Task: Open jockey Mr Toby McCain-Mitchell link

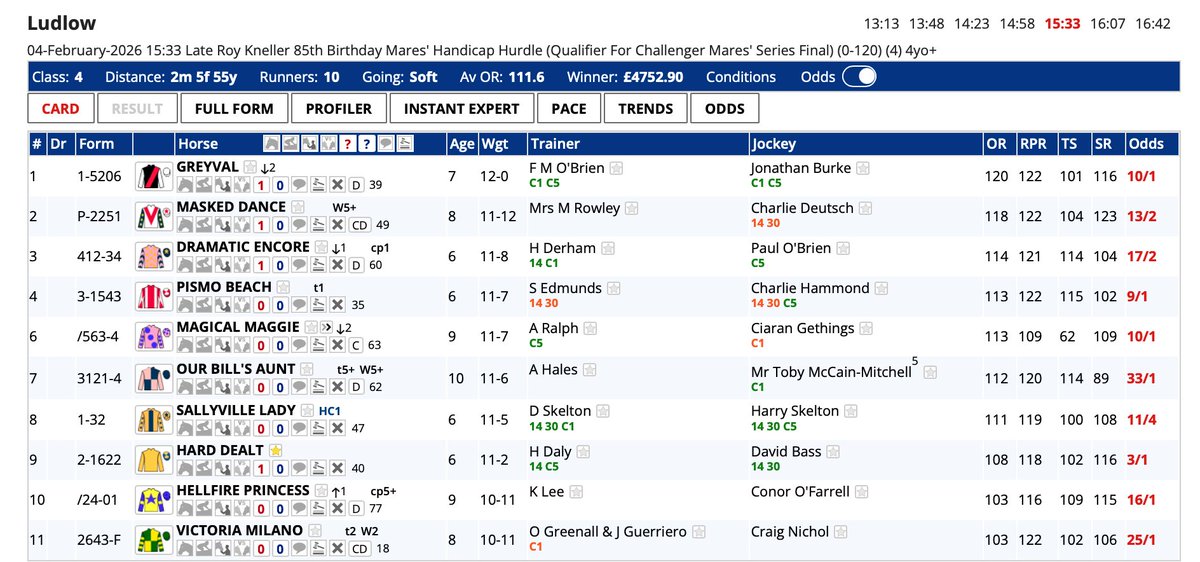Action: [x=831, y=372]
